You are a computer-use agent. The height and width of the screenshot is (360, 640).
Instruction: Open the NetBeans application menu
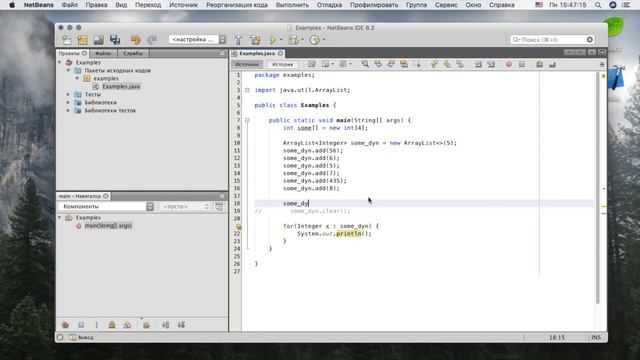pos(38,5)
